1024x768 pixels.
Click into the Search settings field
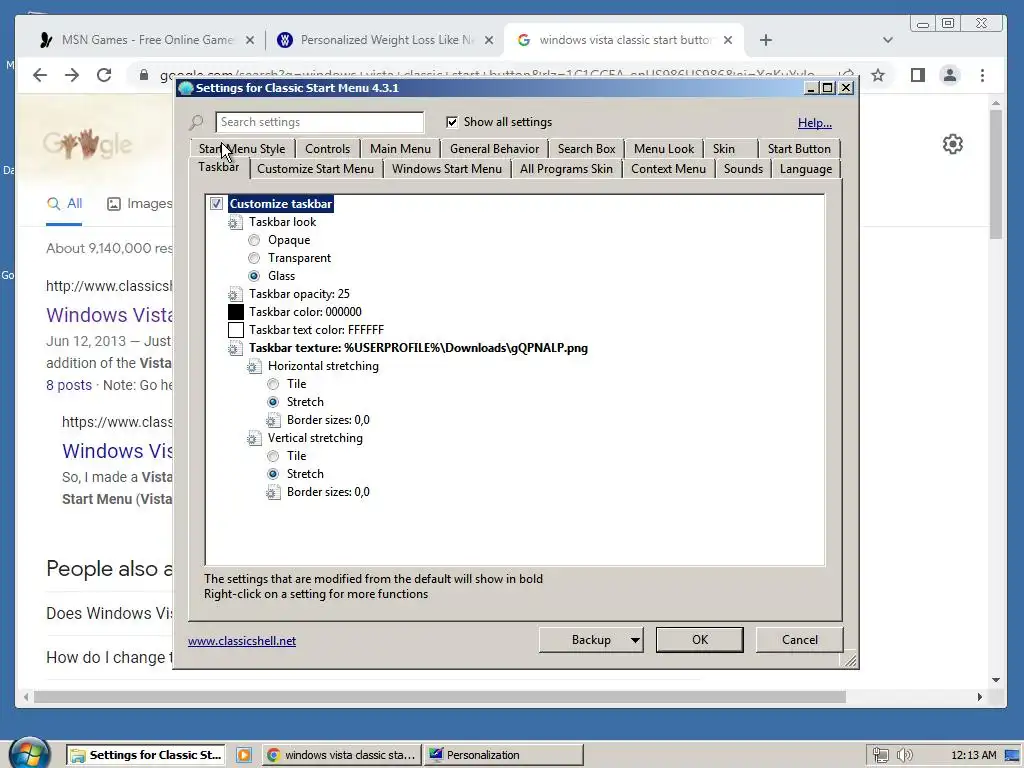319,122
